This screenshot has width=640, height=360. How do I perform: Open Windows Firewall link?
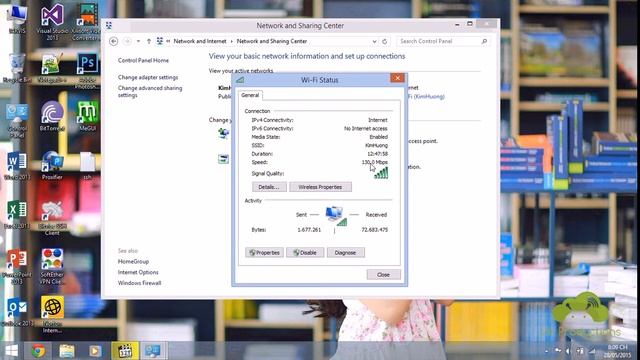139,283
